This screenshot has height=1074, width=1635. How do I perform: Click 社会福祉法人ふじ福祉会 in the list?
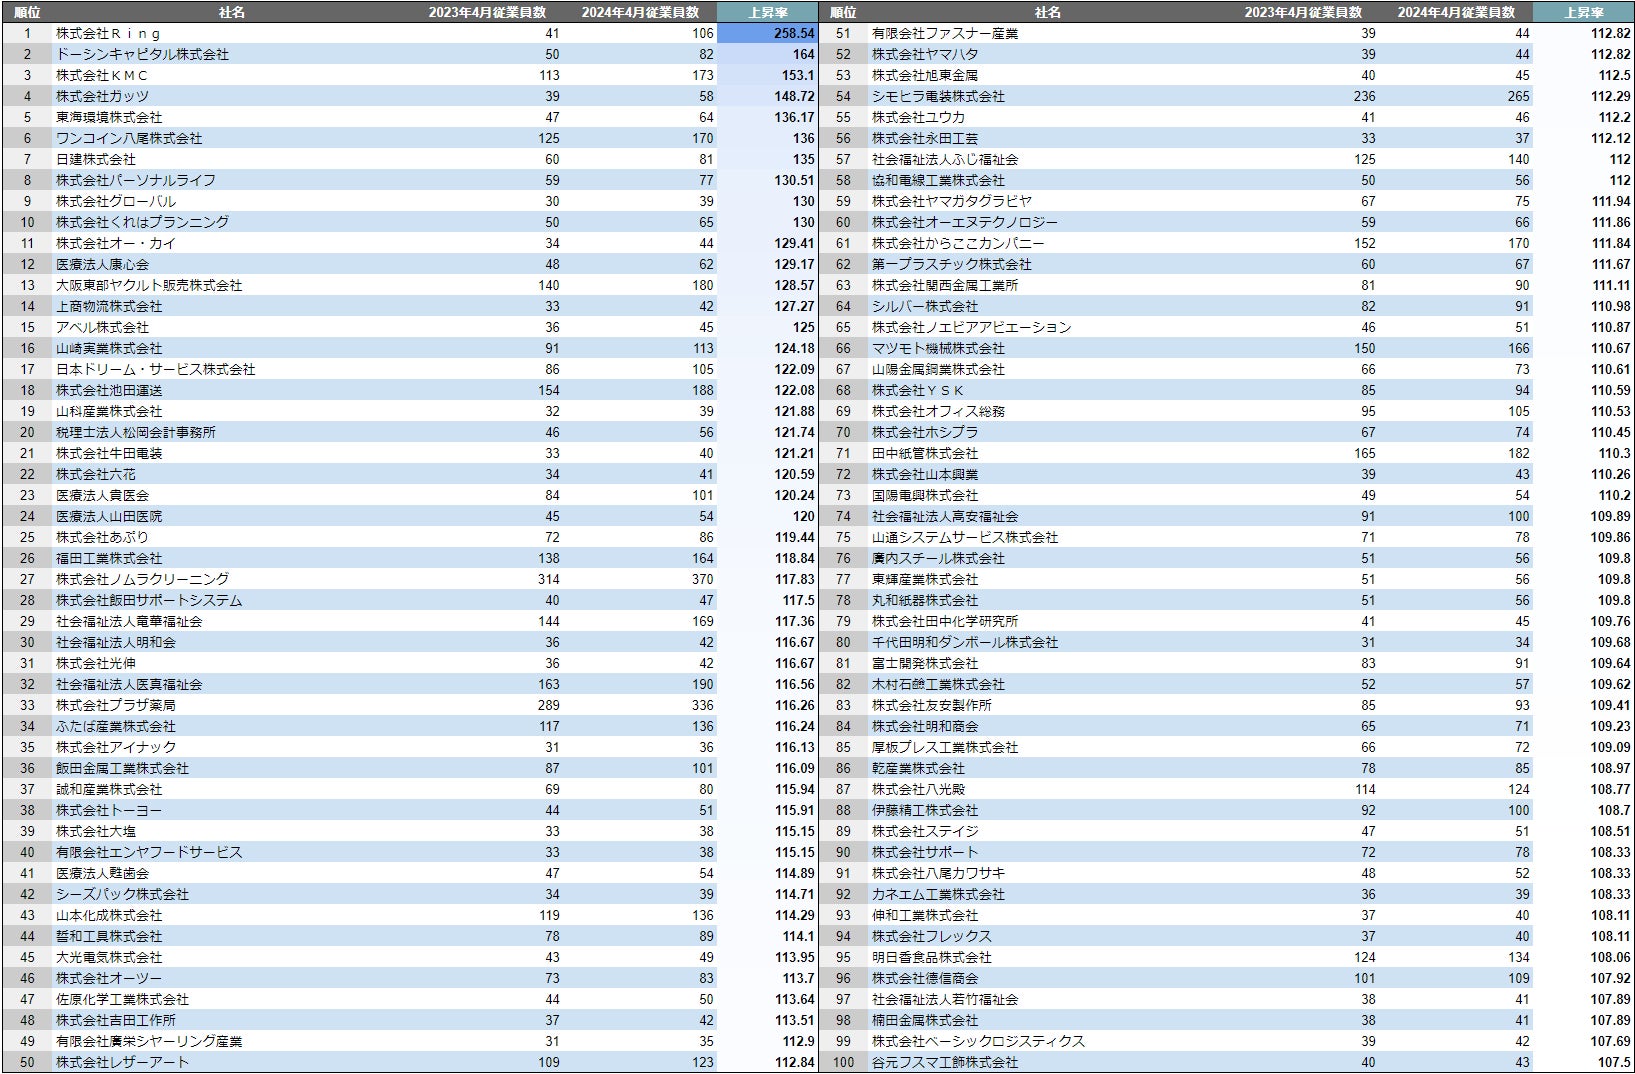tap(945, 159)
